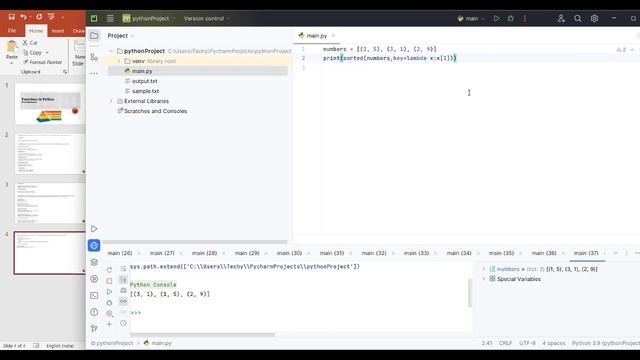Open the Version control dropdown
Viewport: 640px width, 360px height.
click(207, 18)
